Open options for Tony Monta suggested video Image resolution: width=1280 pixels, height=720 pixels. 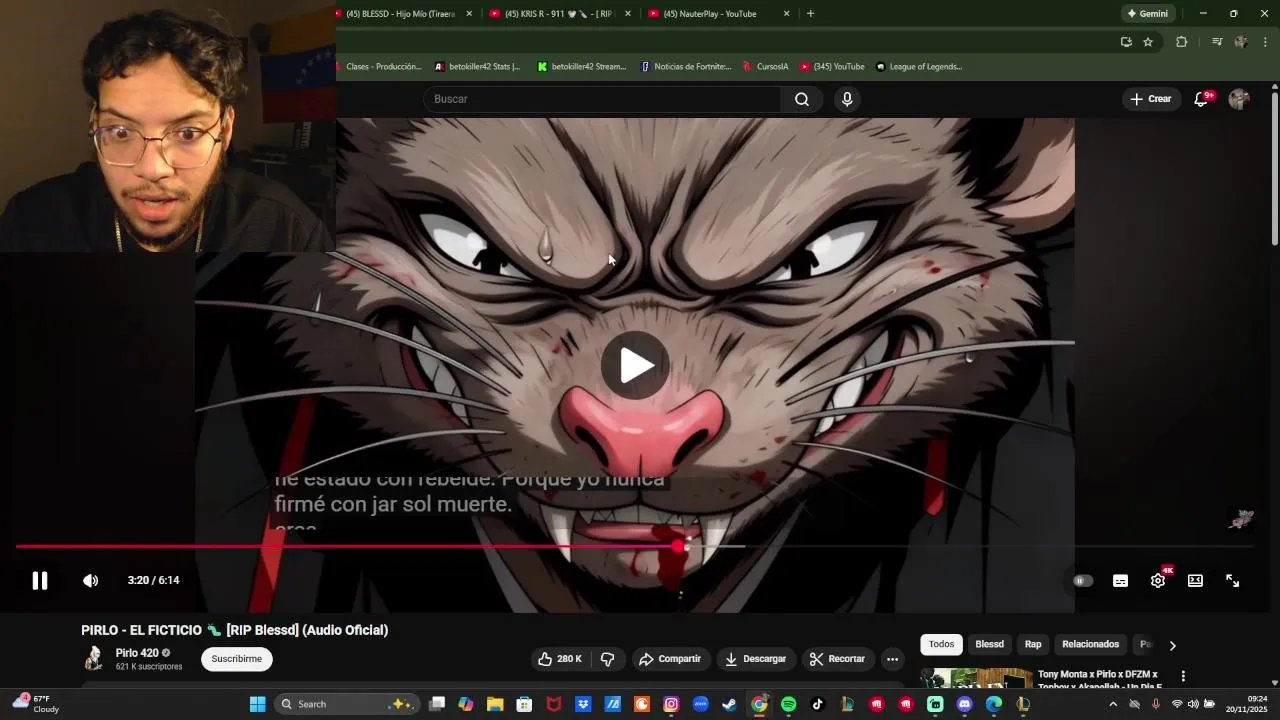1183,676
